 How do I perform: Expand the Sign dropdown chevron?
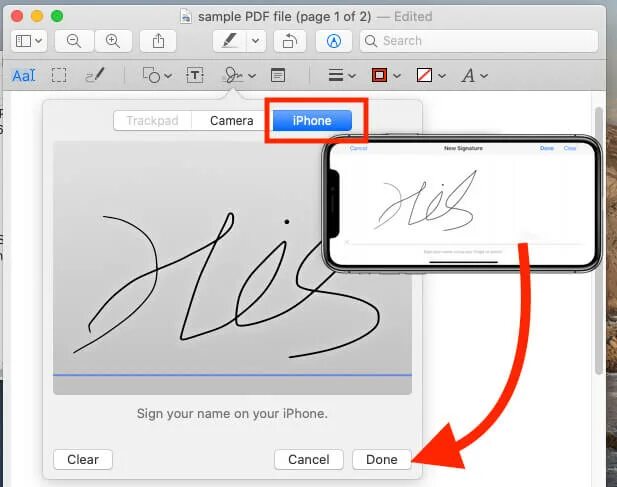[252, 76]
